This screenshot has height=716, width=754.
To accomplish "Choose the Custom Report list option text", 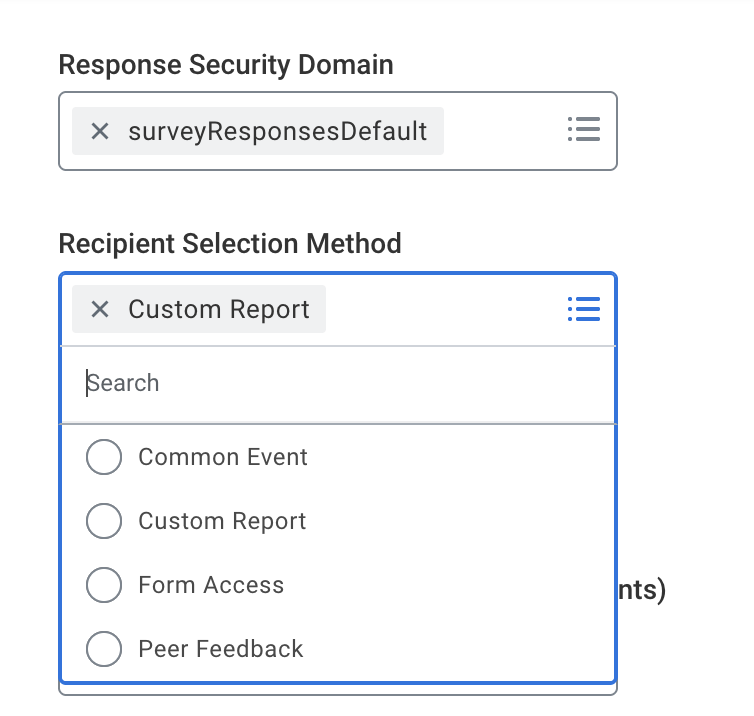I will click(x=222, y=521).
